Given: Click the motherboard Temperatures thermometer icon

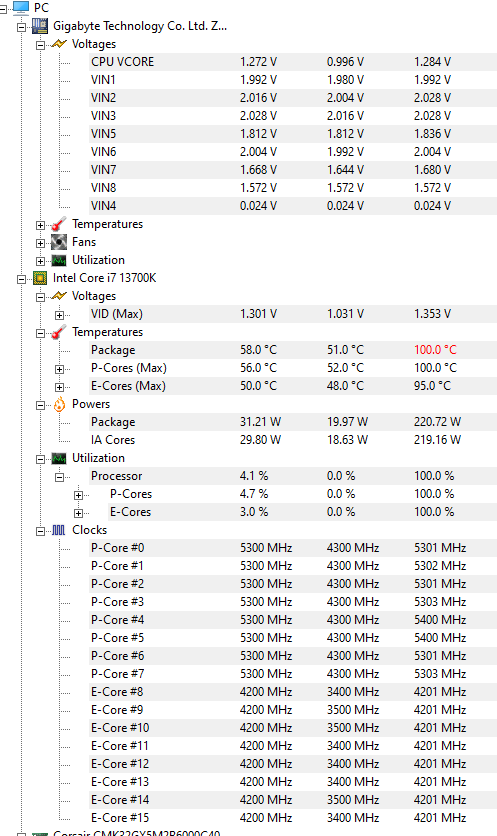Looking at the screenshot, I should pyautogui.click(x=59, y=224).
